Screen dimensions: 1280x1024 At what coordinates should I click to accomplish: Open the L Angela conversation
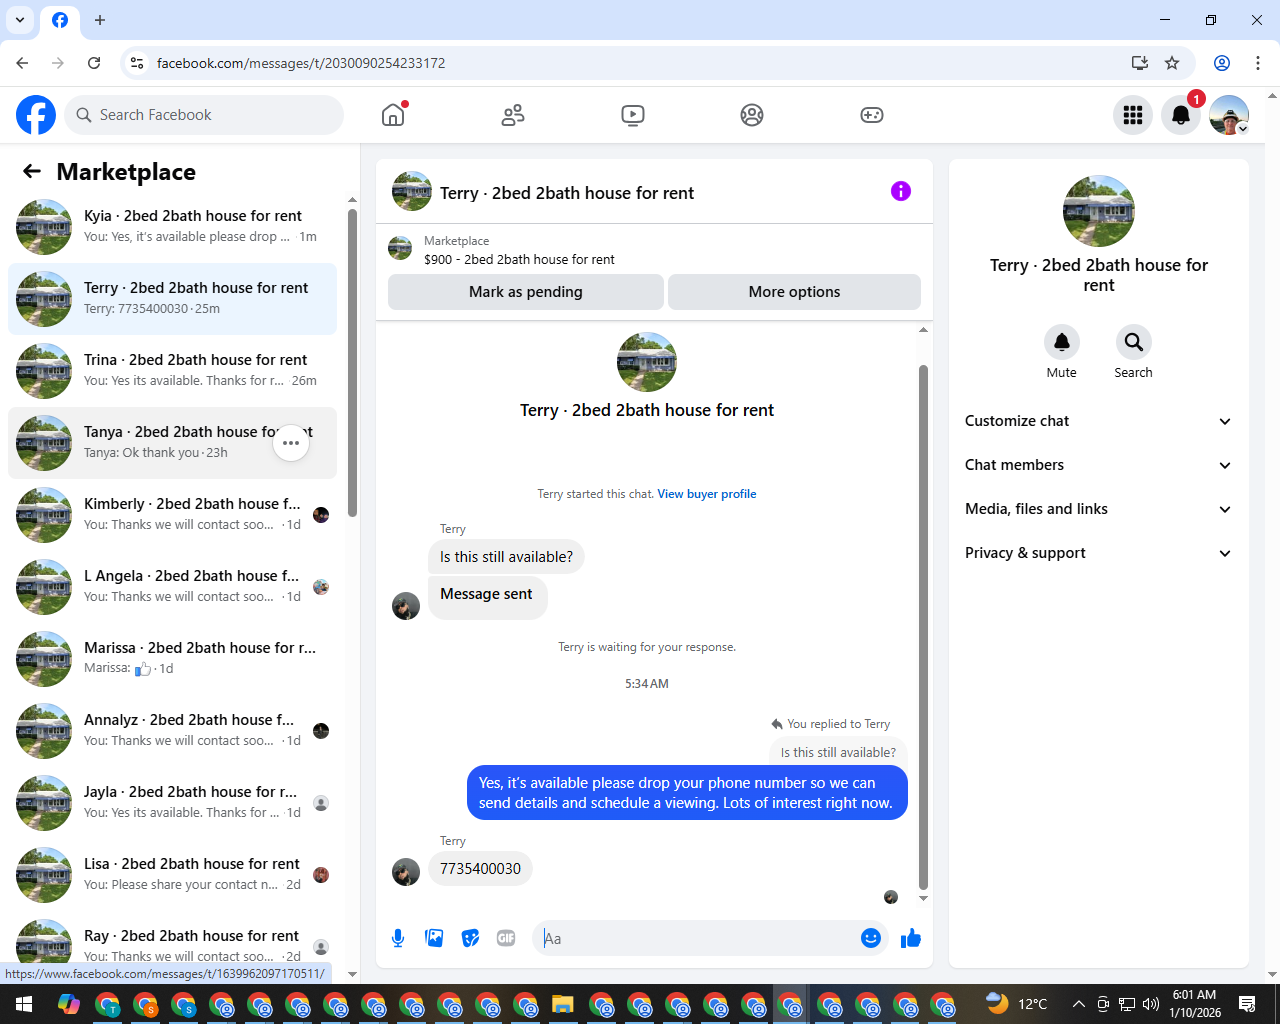172,587
